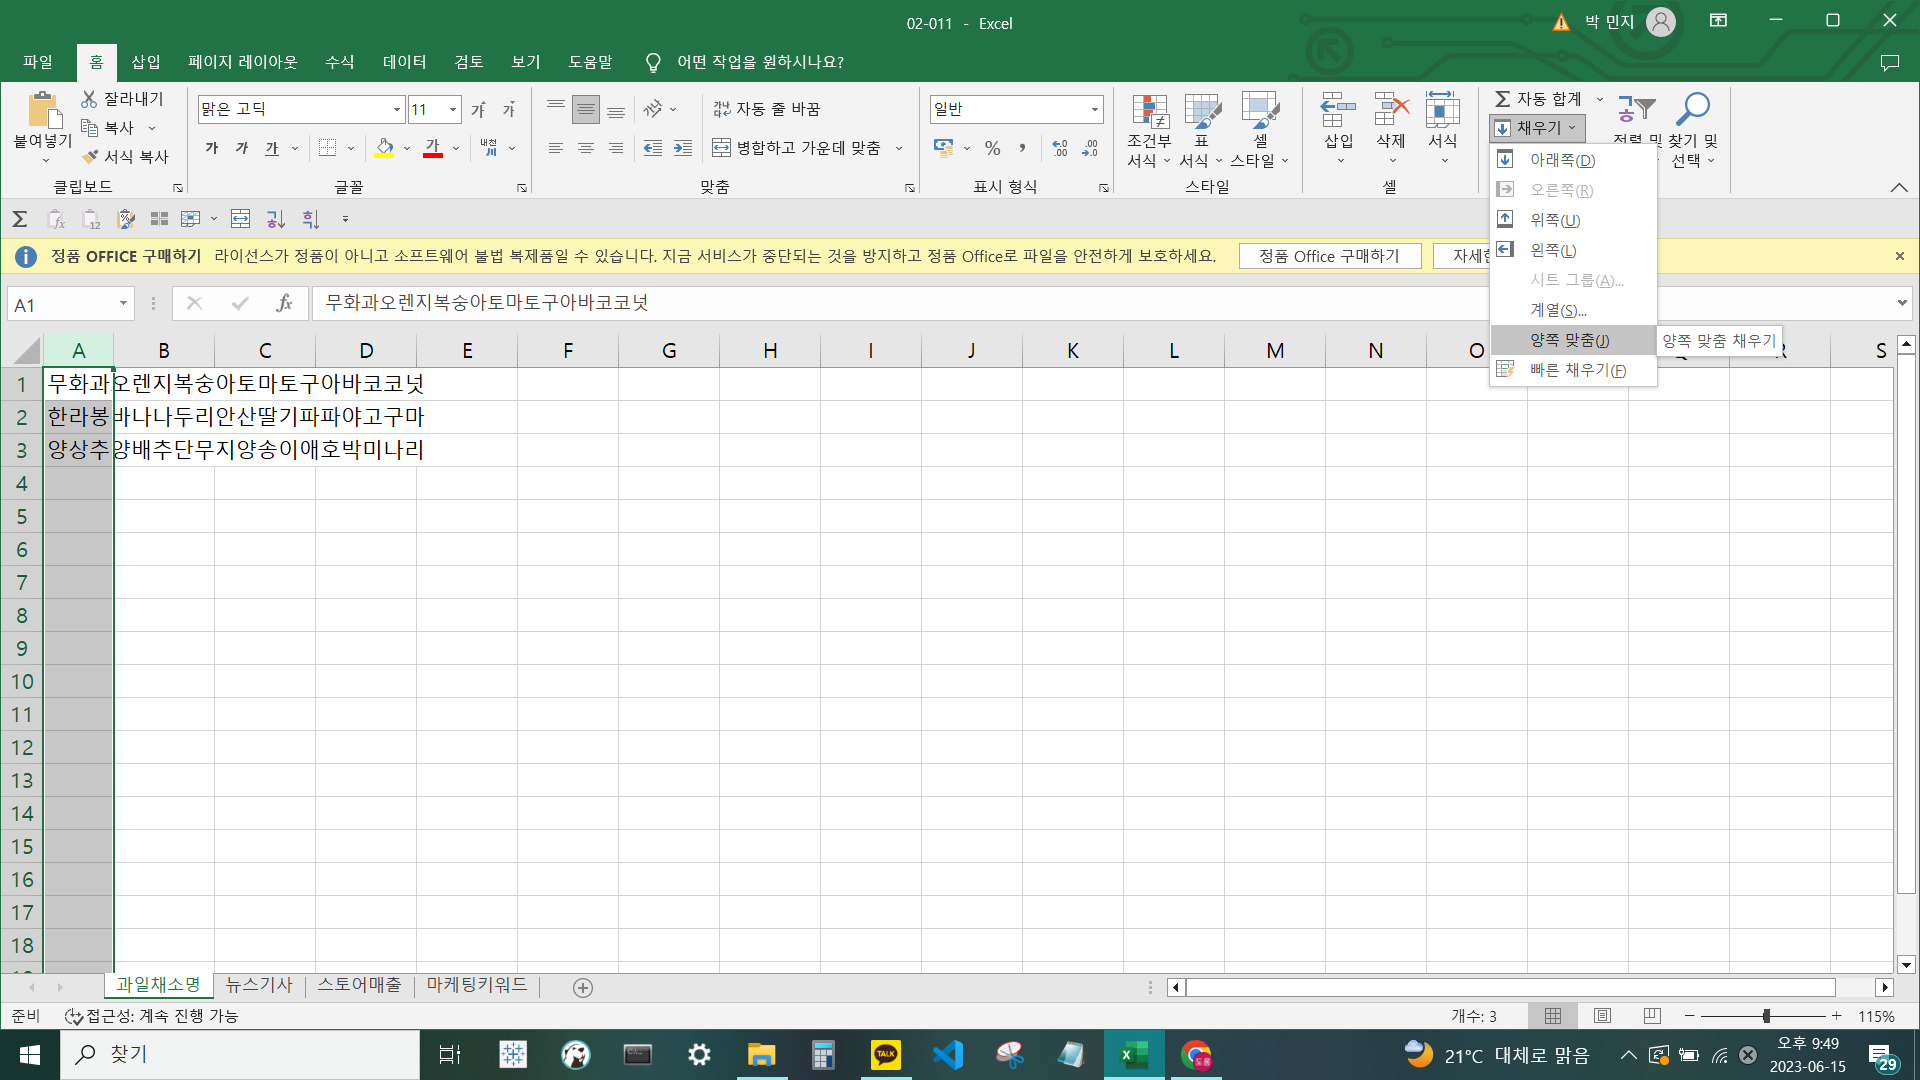Click the sort ascending icon in quick toolbar

275,219
